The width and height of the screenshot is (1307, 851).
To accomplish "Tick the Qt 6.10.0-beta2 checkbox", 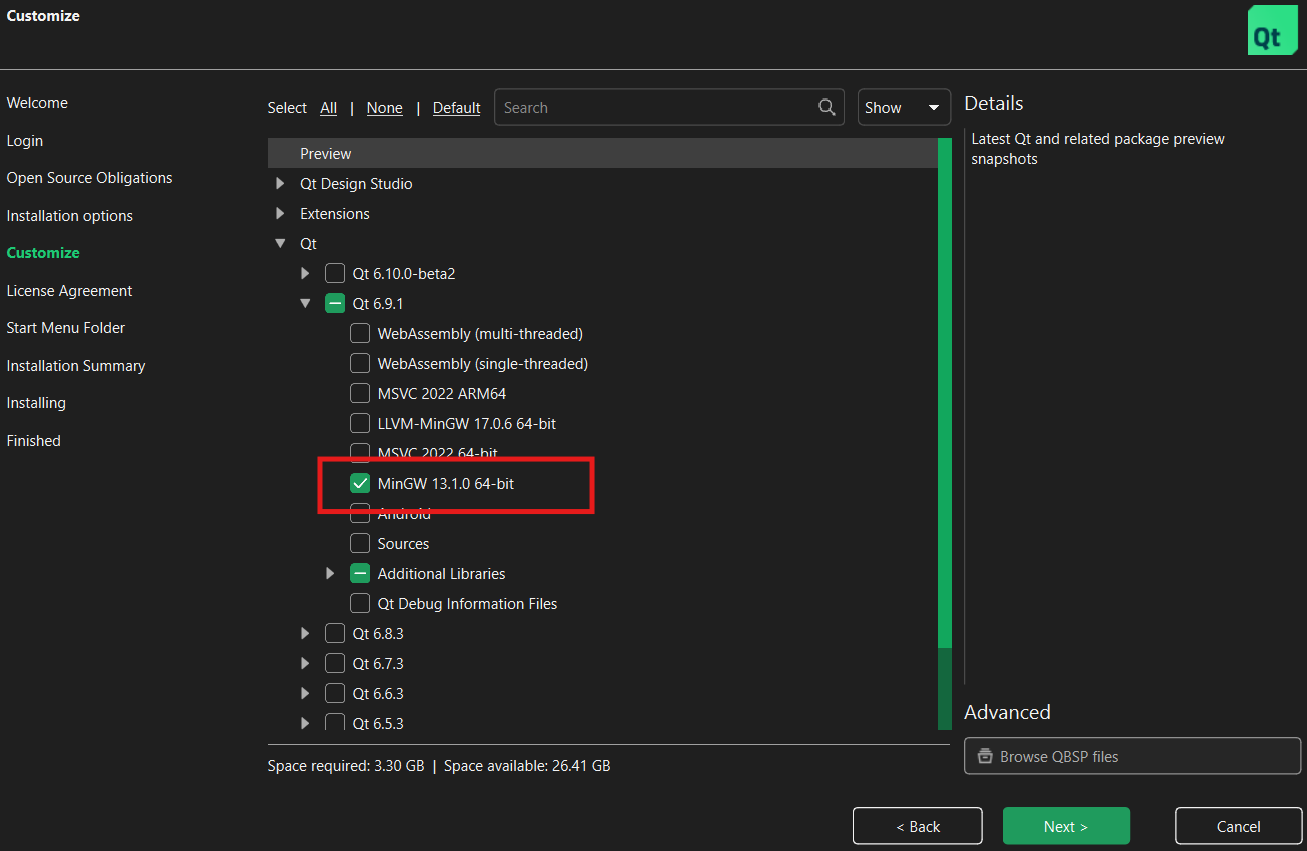I will 335,273.
